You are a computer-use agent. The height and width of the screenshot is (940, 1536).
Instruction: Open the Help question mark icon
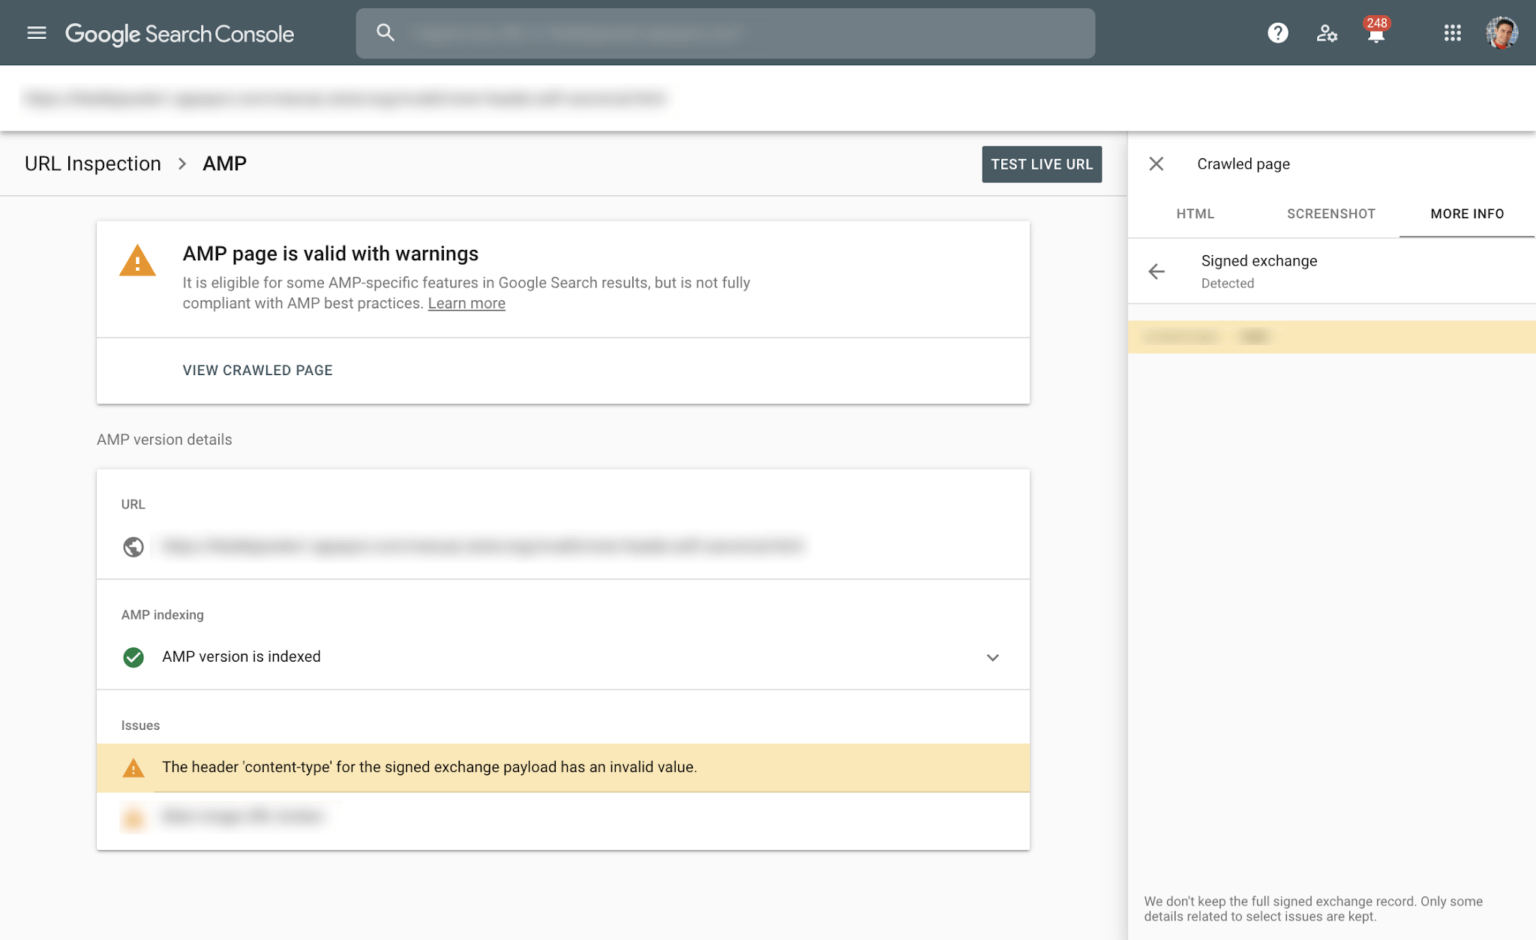(x=1277, y=33)
